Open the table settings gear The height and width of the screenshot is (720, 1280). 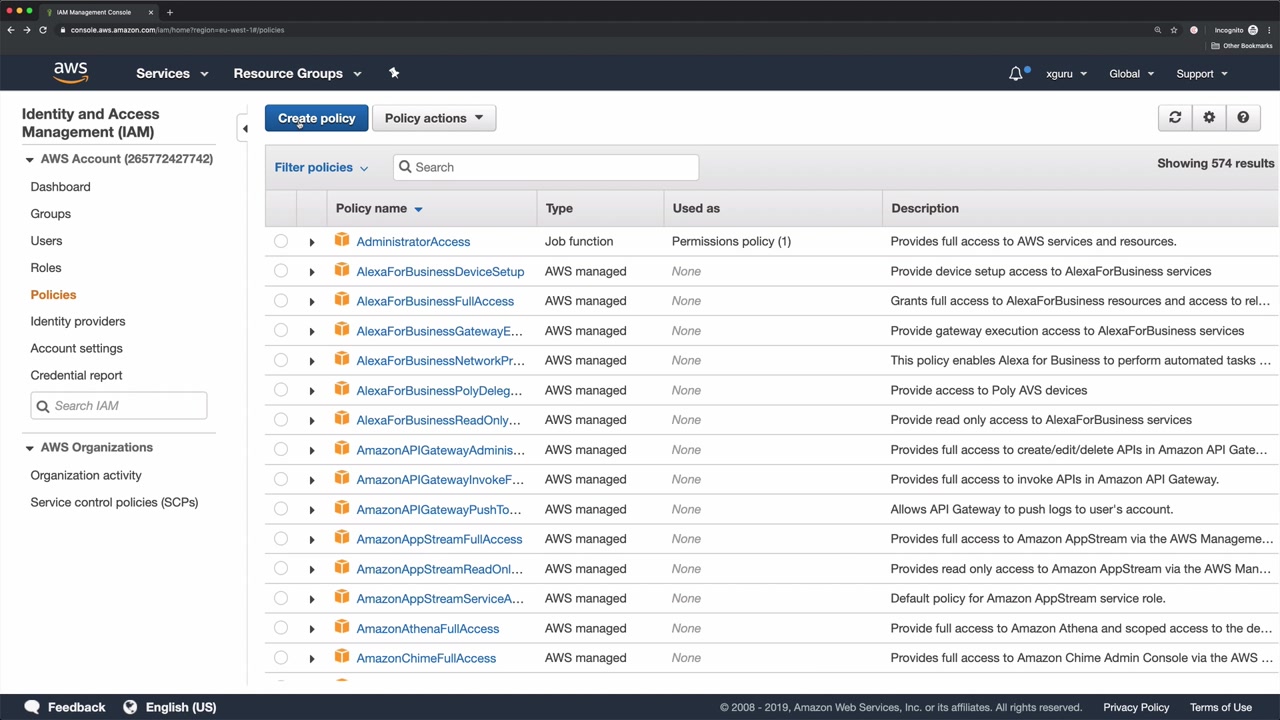1209,118
